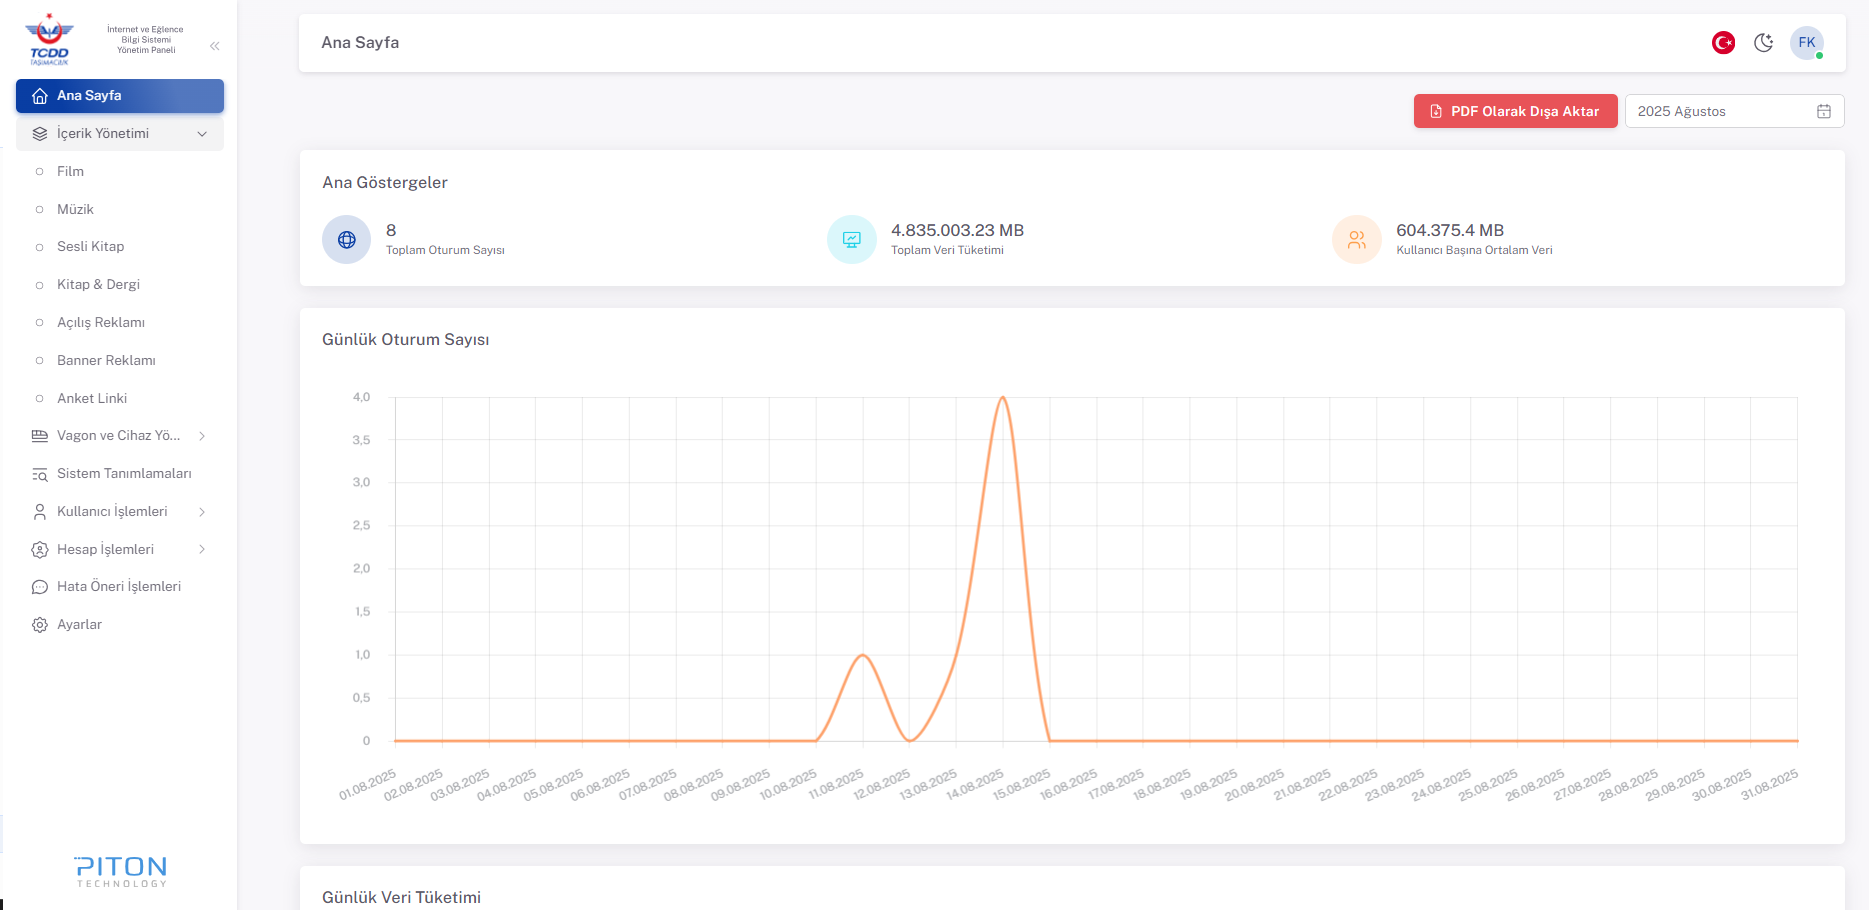Click the globe icon for total sessions
The height and width of the screenshot is (910, 1869).
click(x=347, y=240)
